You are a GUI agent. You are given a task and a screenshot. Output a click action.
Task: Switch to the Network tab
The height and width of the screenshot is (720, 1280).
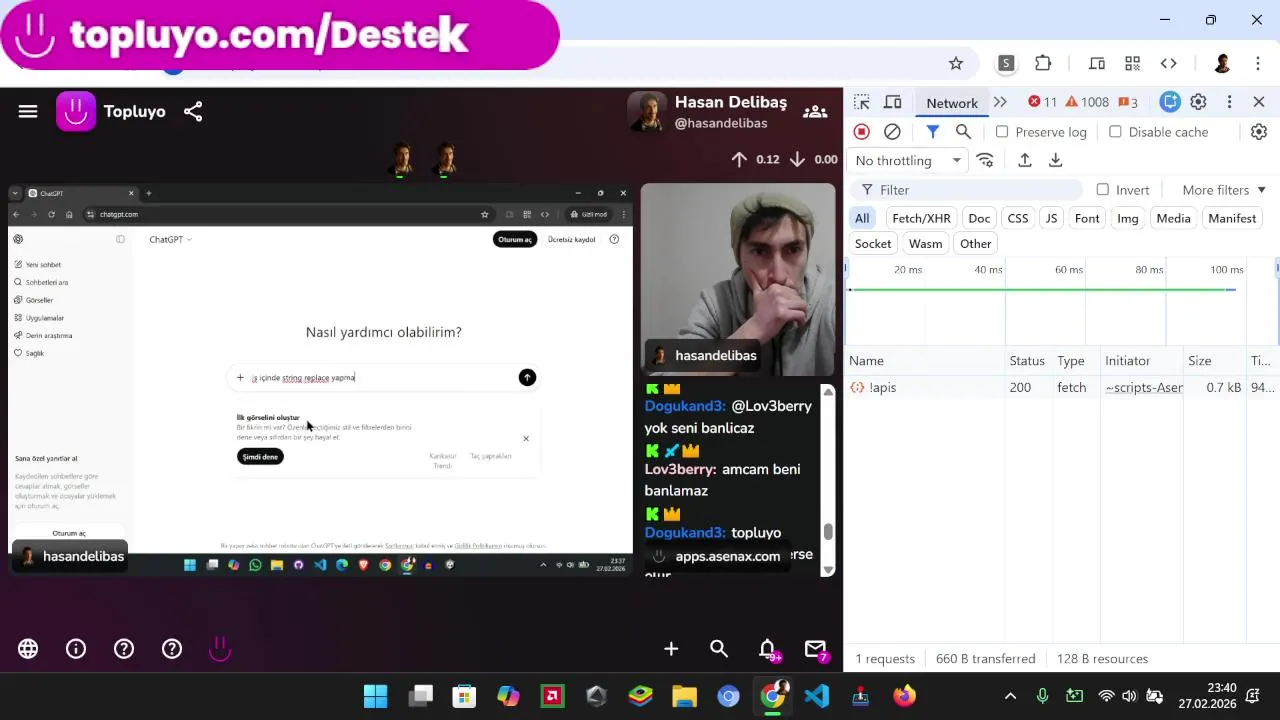point(952,102)
